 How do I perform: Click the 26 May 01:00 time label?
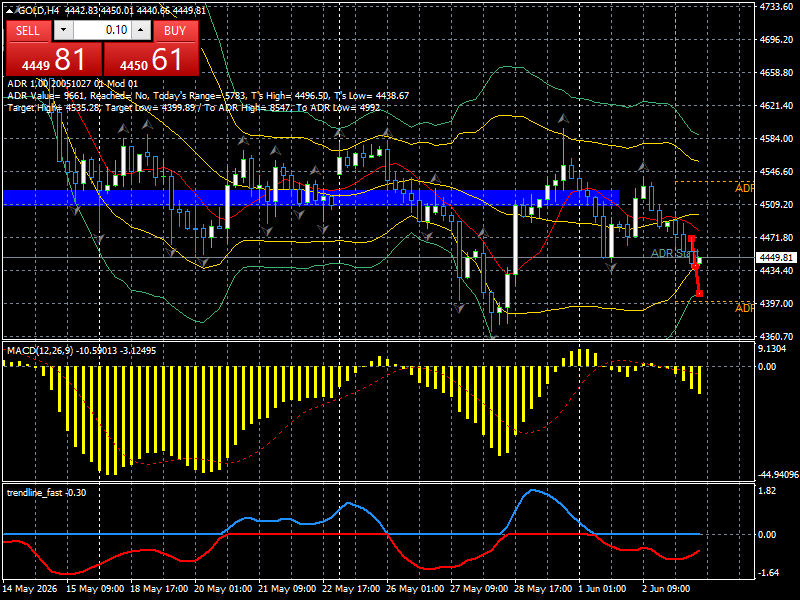[415, 588]
